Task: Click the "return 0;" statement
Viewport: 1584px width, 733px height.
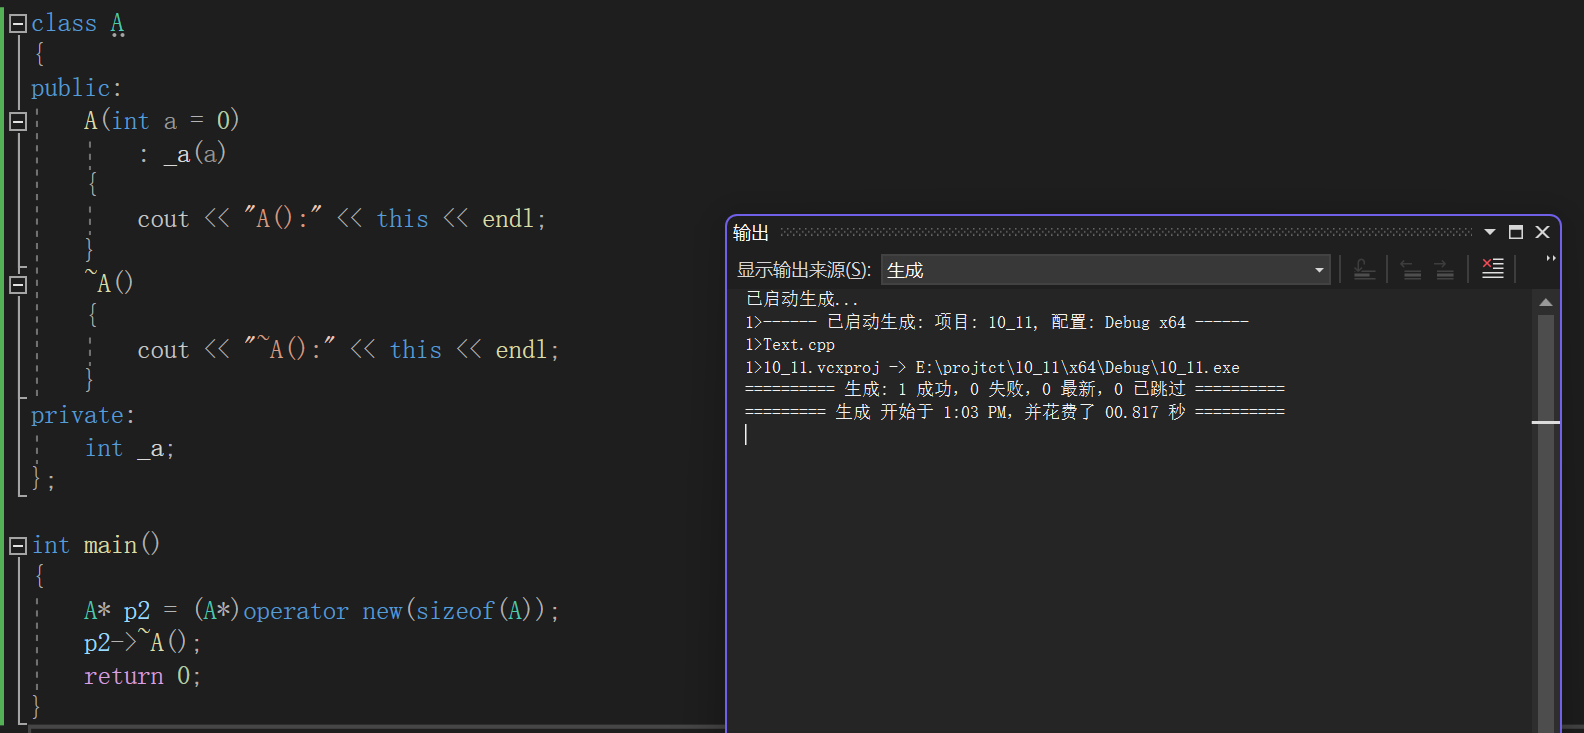Action: pyautogui.click(x=143, y=676)
